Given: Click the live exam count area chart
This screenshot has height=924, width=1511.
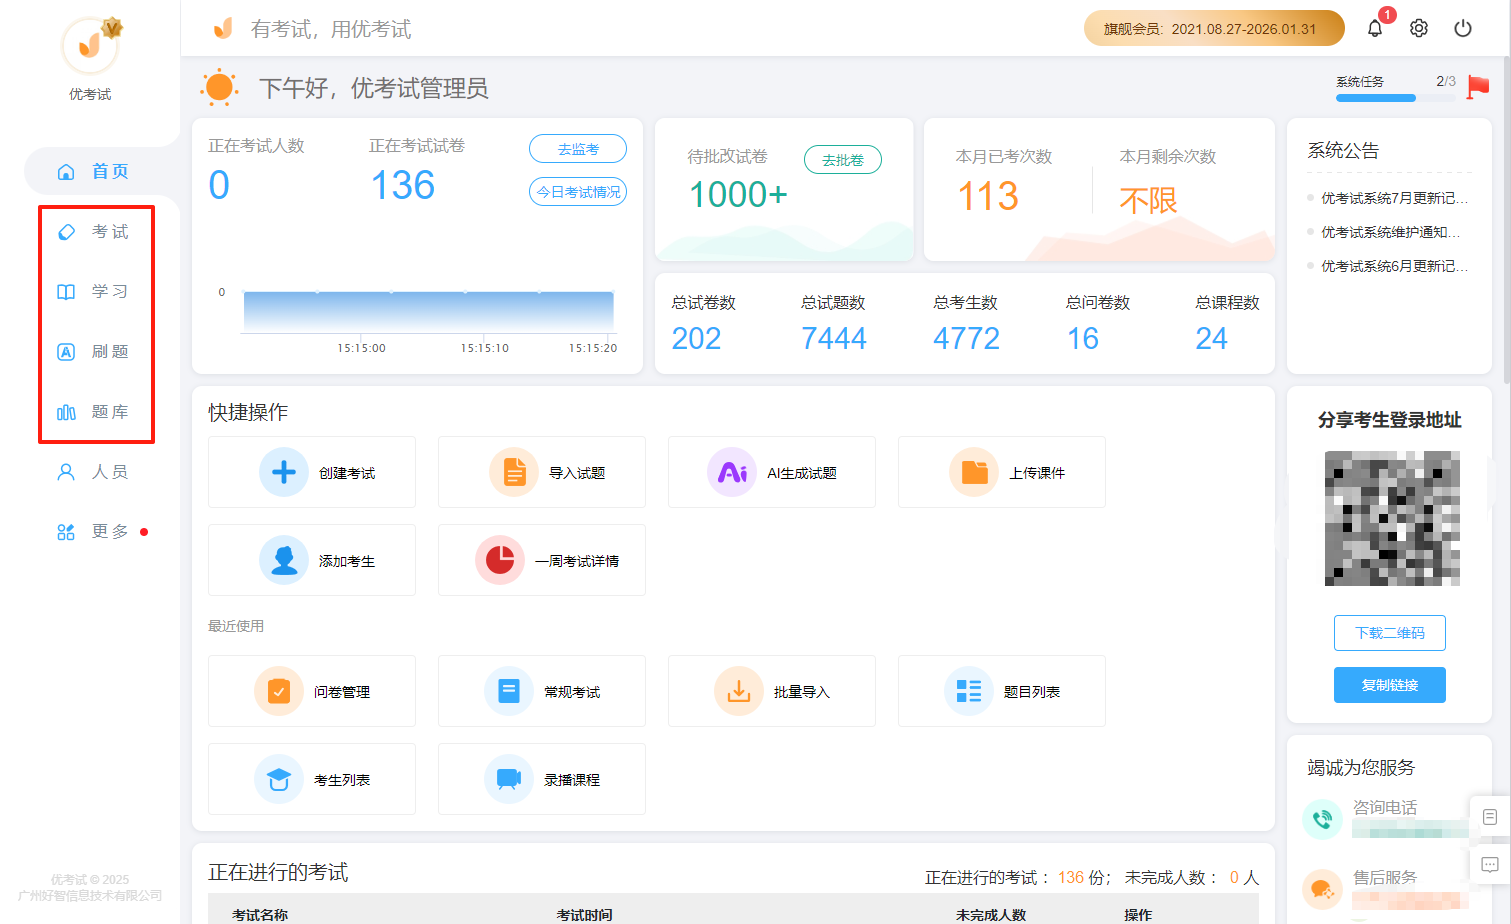Looking at the screenshot, I should click(429, 311).
